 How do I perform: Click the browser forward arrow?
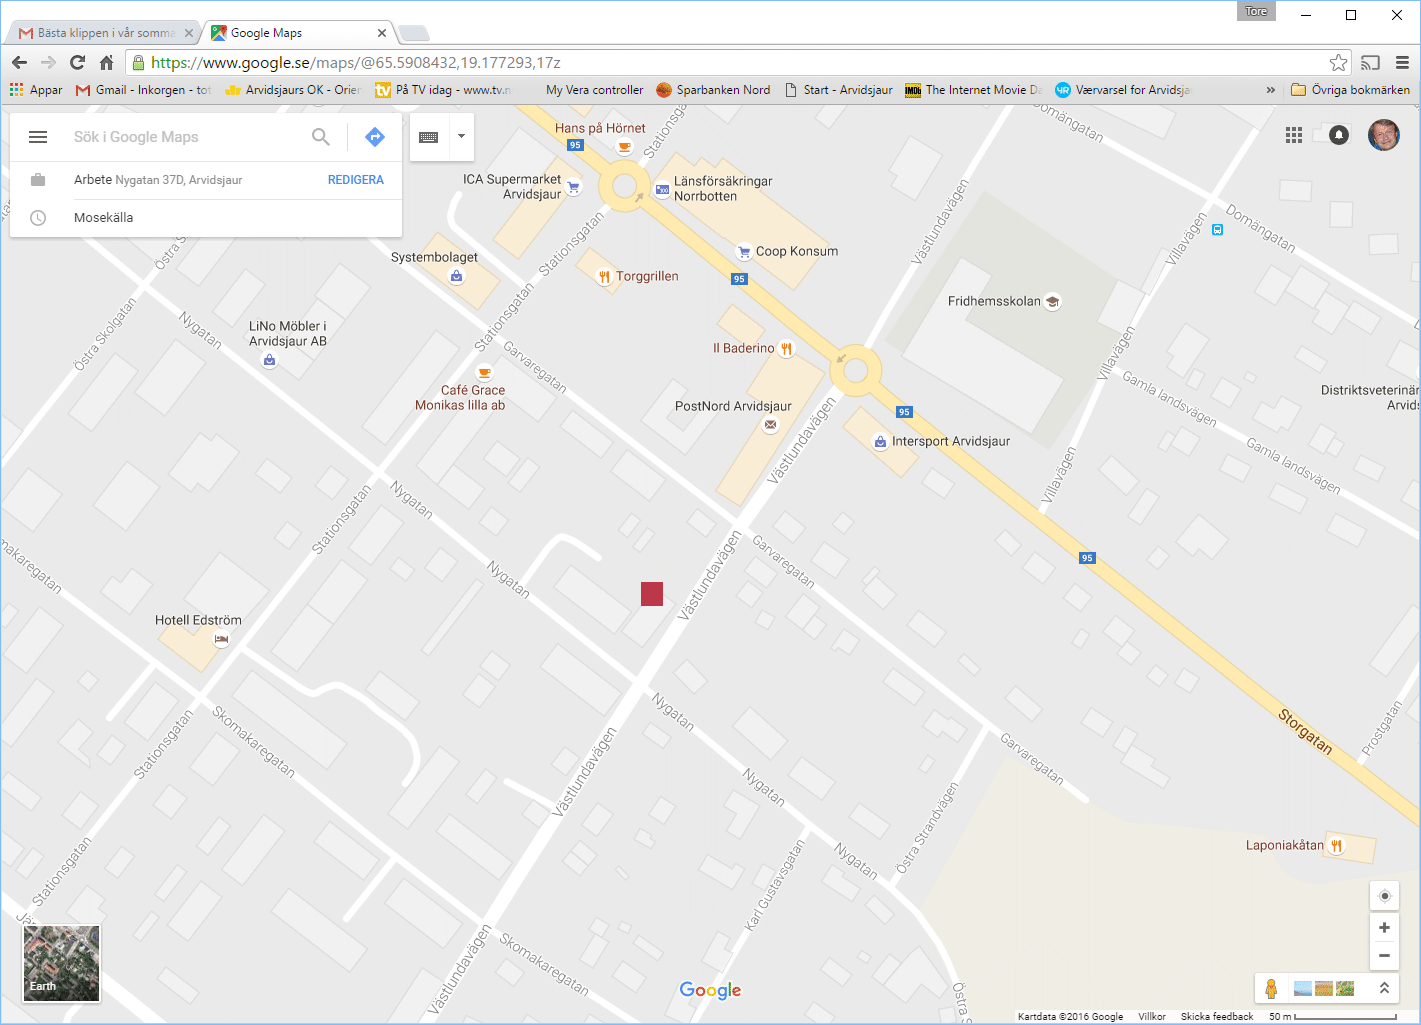[48, 62]
